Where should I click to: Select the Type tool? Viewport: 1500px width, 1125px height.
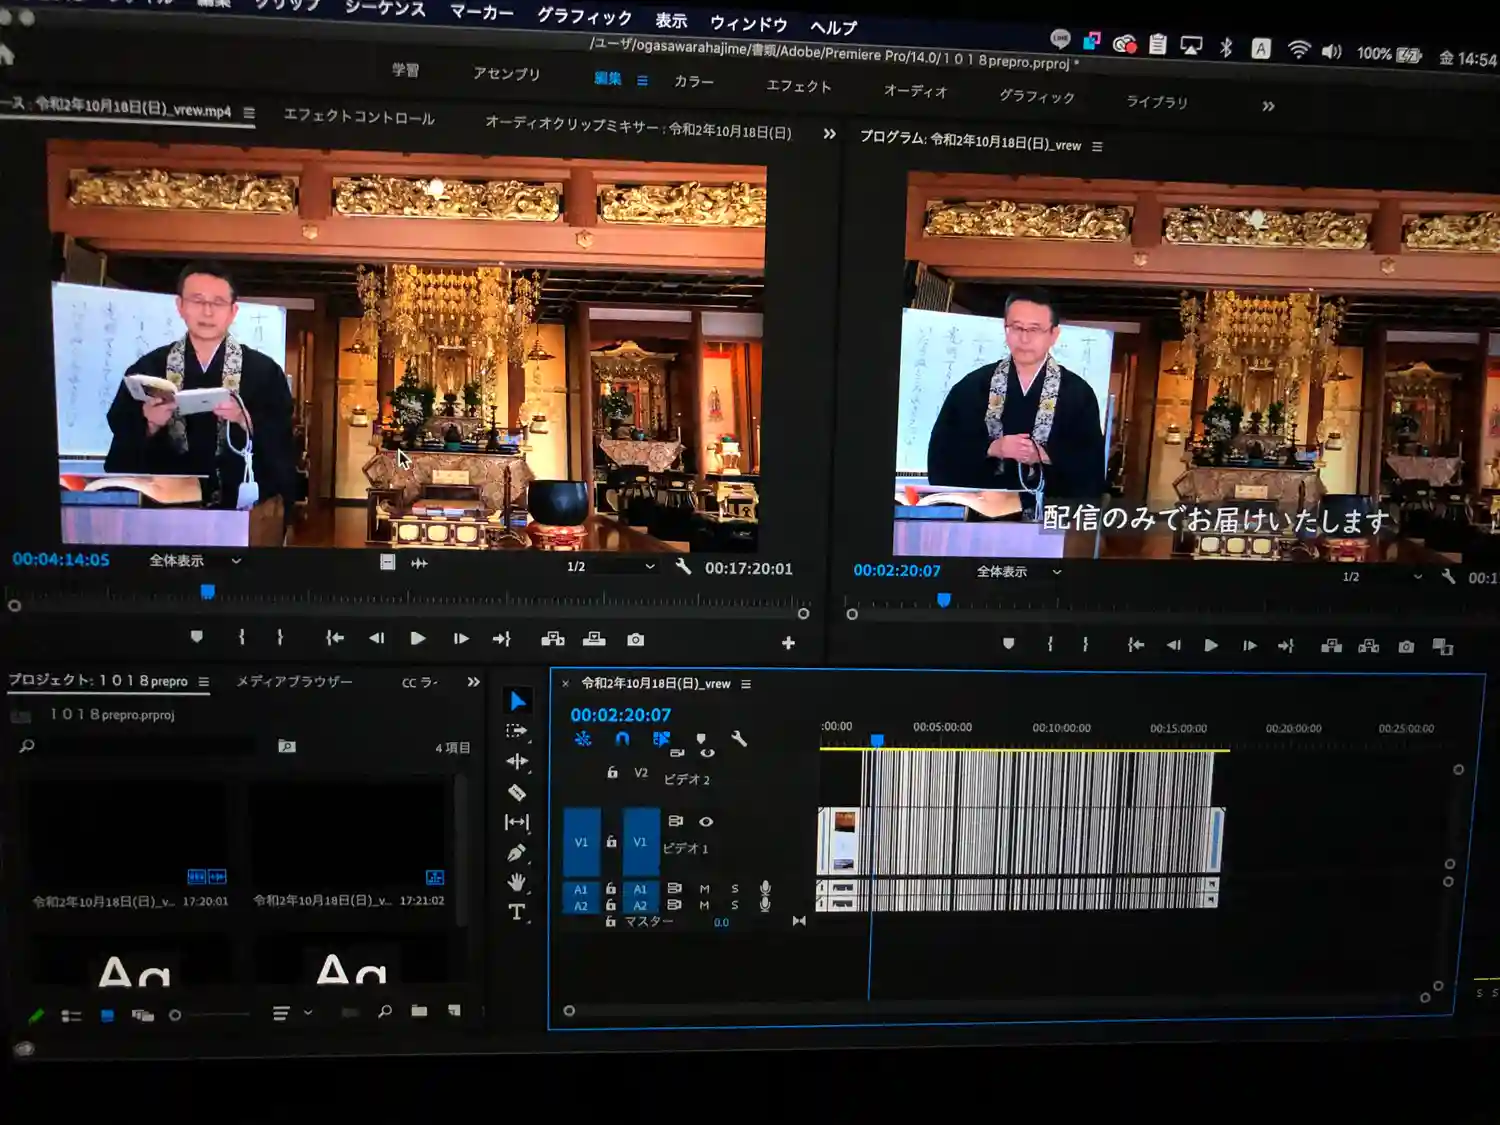click(x=516, y=912)
